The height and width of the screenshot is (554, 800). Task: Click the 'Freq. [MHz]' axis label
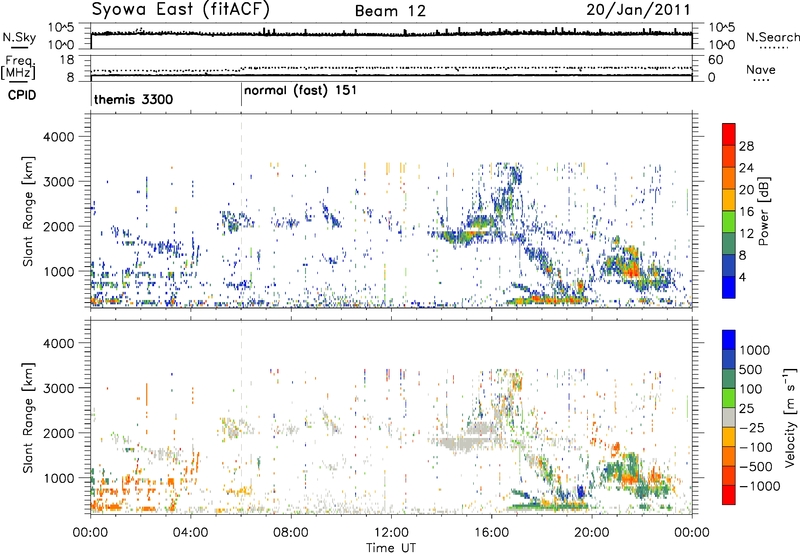click(18, 67)
